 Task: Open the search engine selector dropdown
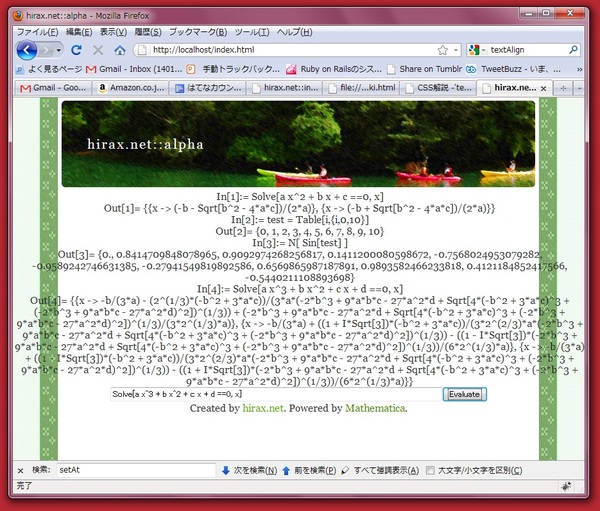click(478, 50)
